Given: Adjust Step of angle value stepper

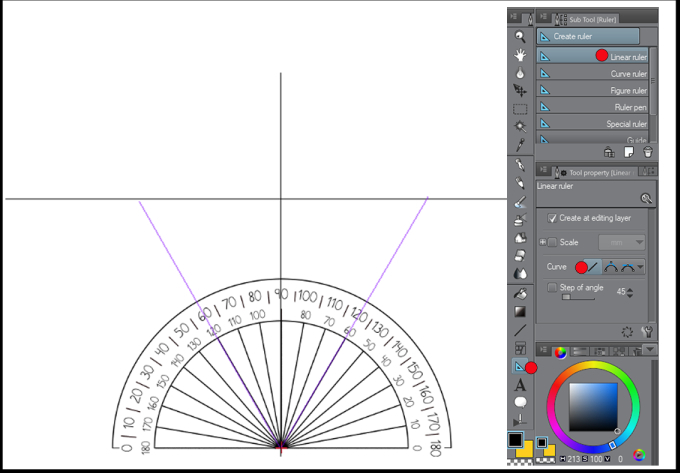Looking at the screenshot, I should tap(630, 292).
